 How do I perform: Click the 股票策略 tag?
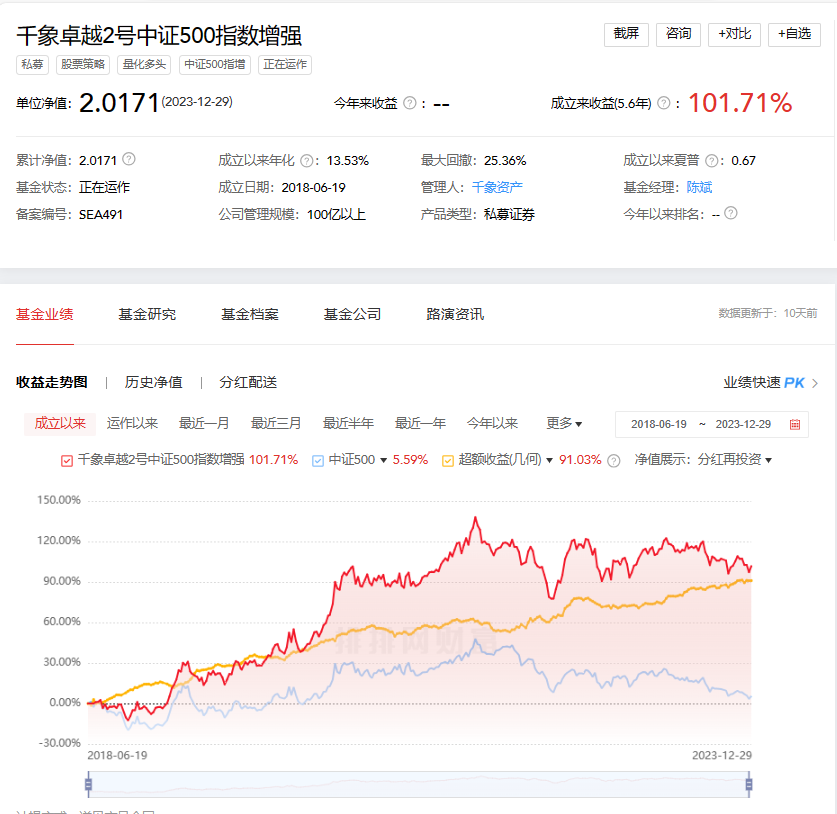tap(83, 65)
